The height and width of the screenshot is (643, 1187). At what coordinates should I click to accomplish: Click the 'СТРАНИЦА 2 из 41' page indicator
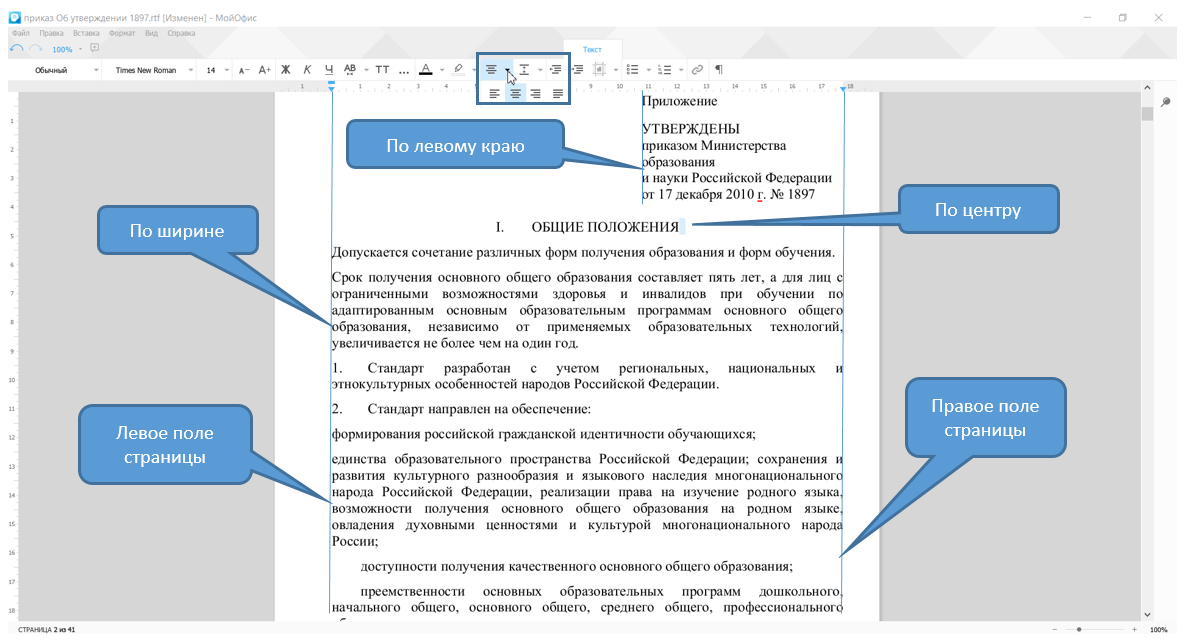(x=46, y=629)
